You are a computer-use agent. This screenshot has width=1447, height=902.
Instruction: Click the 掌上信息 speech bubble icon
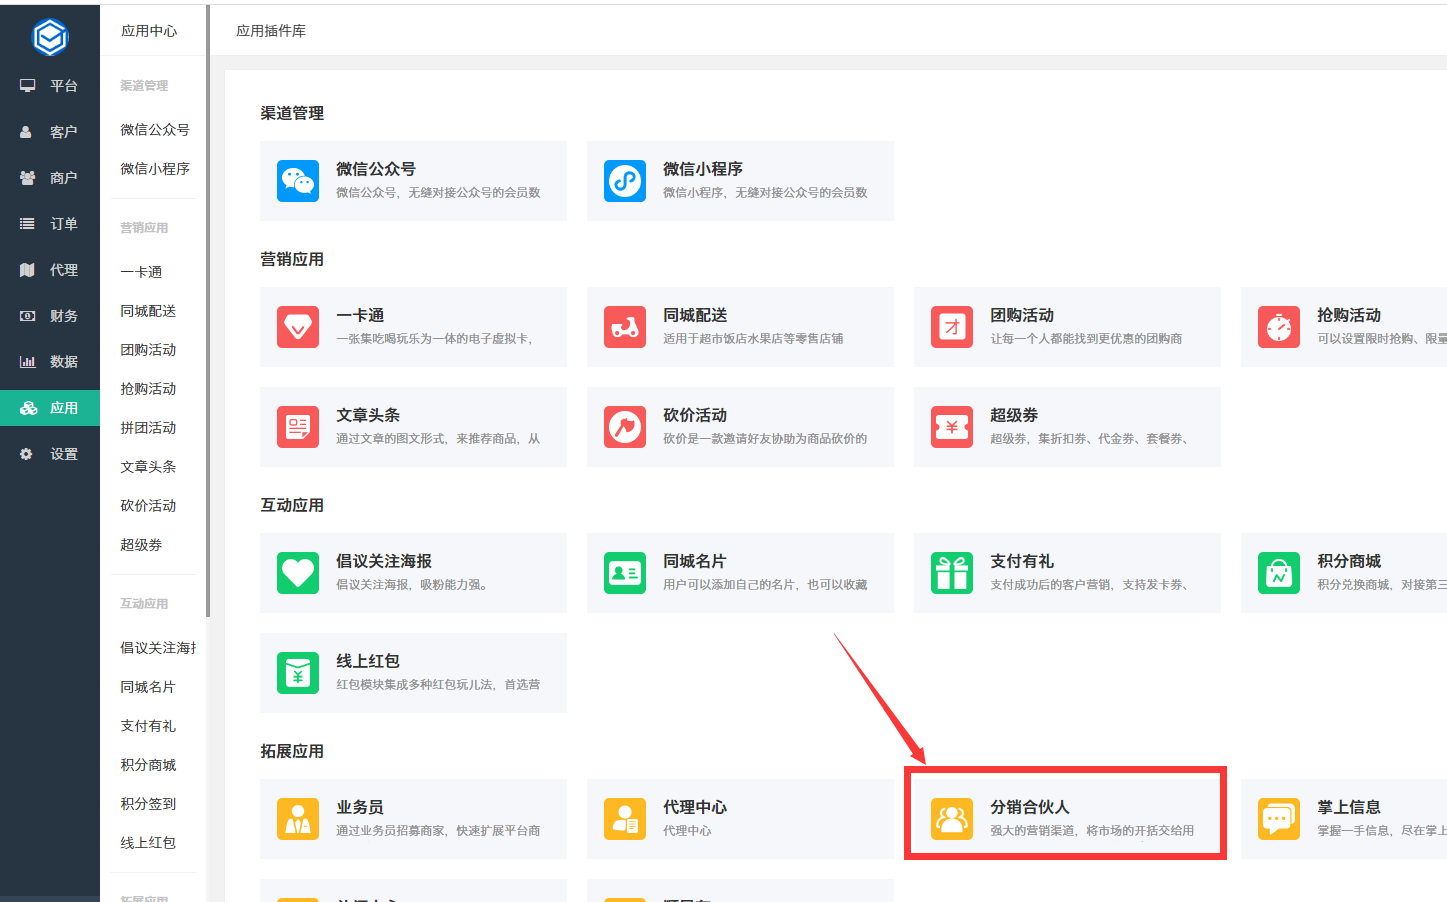[1279, 819]
